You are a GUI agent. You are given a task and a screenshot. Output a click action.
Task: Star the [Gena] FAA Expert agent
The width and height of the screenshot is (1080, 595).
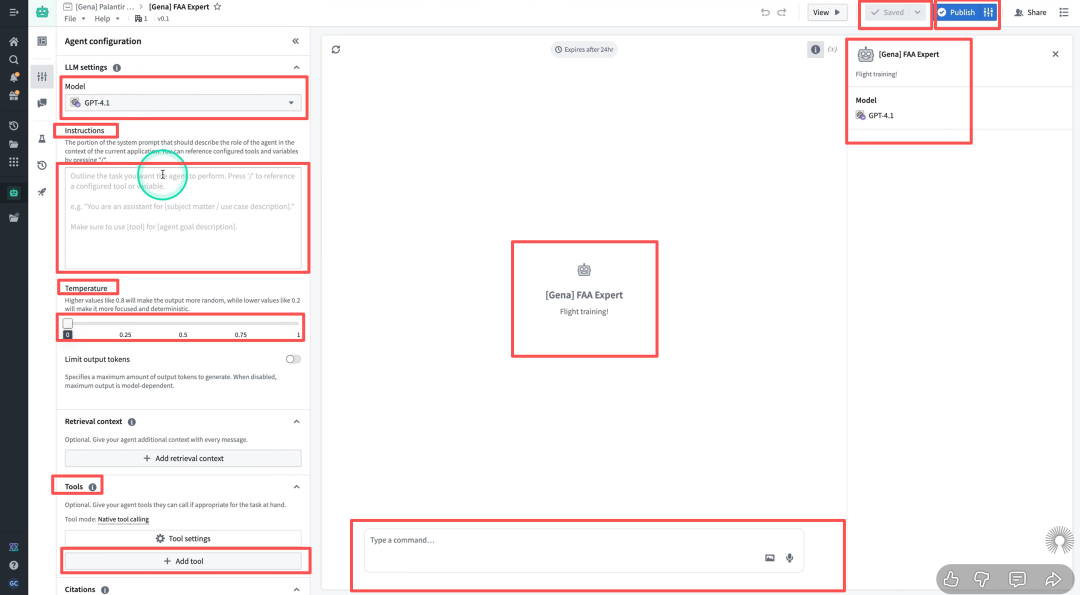[218, 7]
